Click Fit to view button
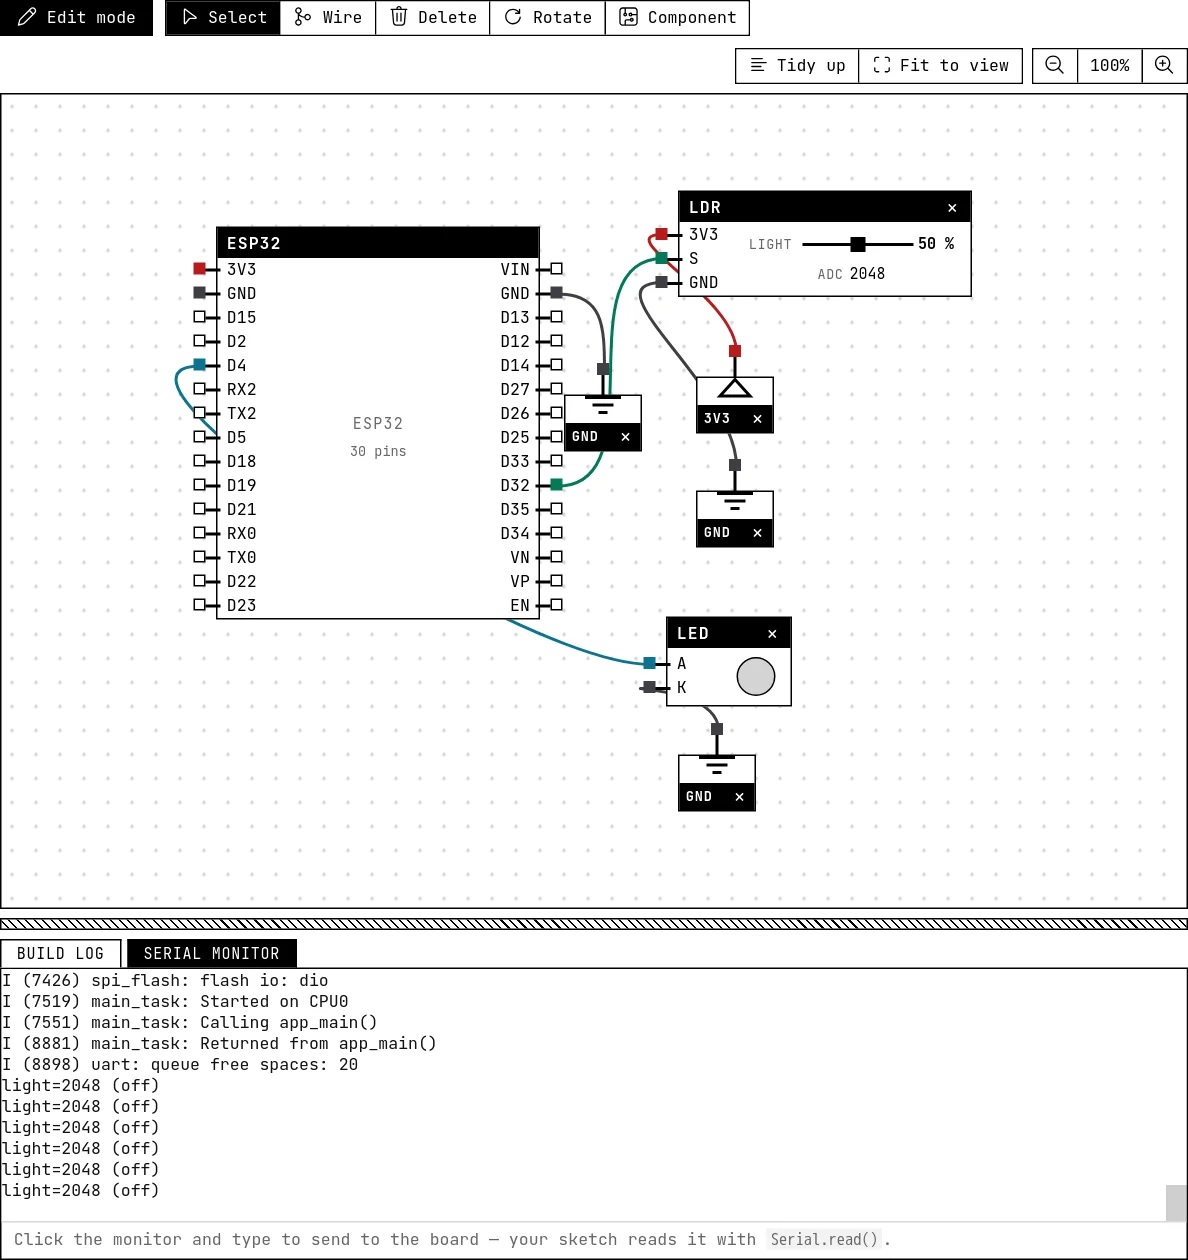 [x=940, y=65]
